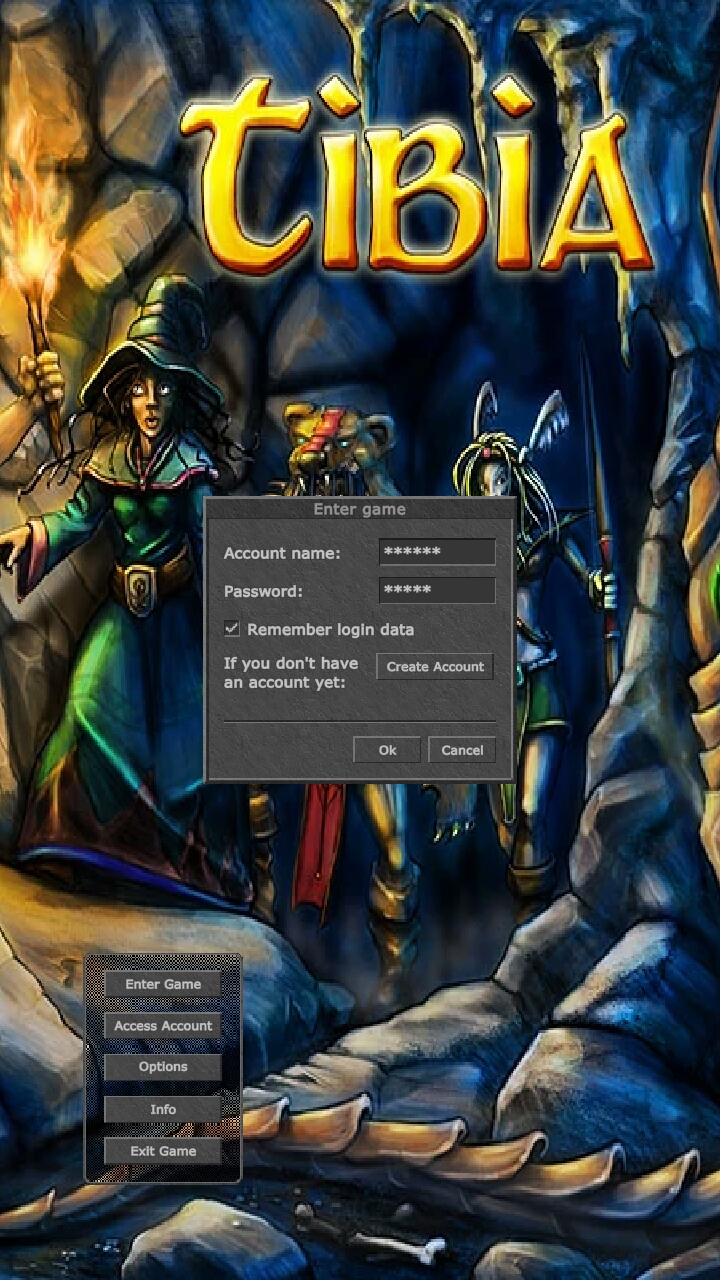Viewport: 720px width, 1280px height.
Task: Click 'If you don't have an account yet:' text
Action: [291, 673]
